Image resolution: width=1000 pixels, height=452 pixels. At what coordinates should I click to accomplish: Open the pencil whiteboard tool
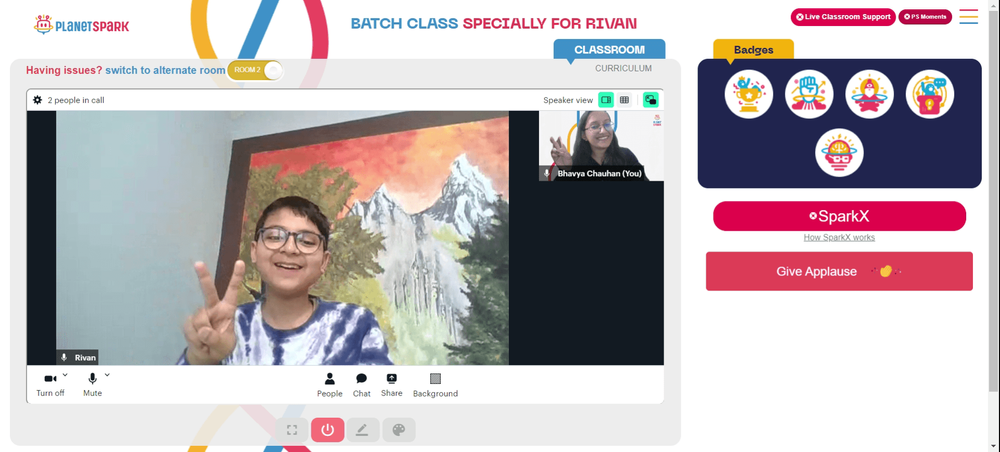tap(363, 430)
